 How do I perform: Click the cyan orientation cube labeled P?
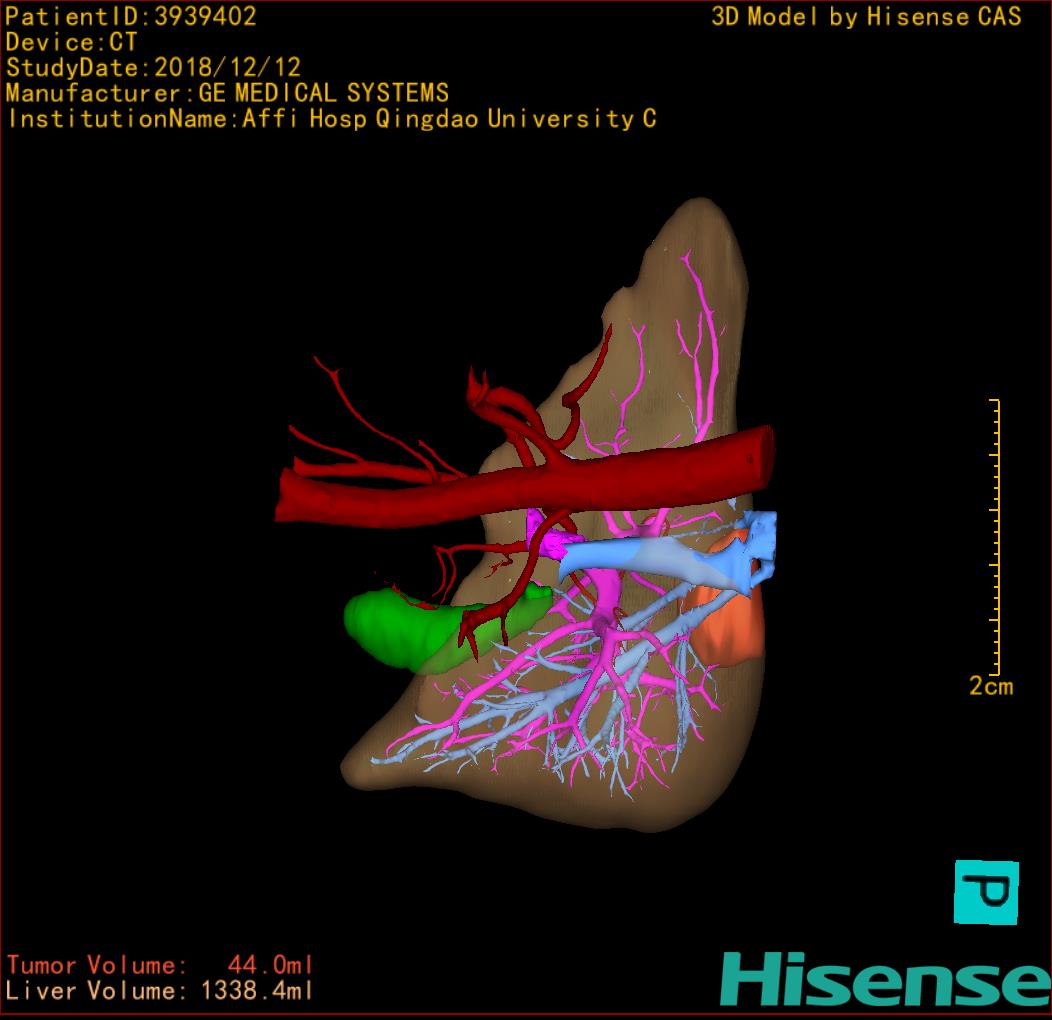(x=986, y=892)
